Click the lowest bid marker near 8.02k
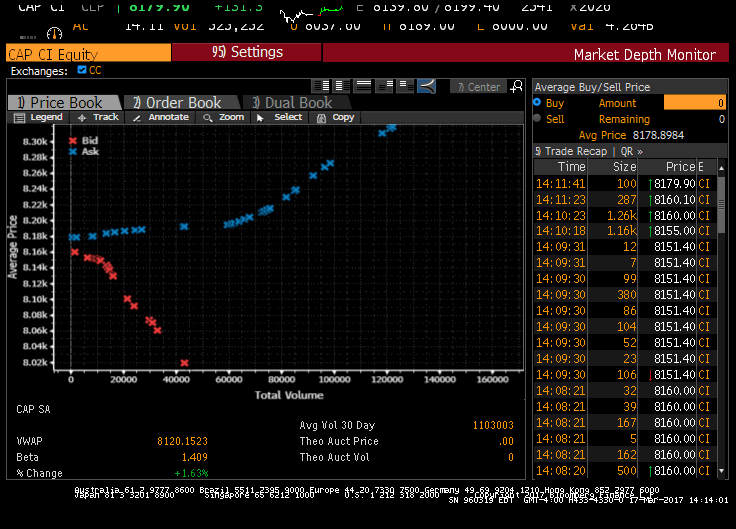The width and height of the screenshot is (736, 529). click(184, 363)
